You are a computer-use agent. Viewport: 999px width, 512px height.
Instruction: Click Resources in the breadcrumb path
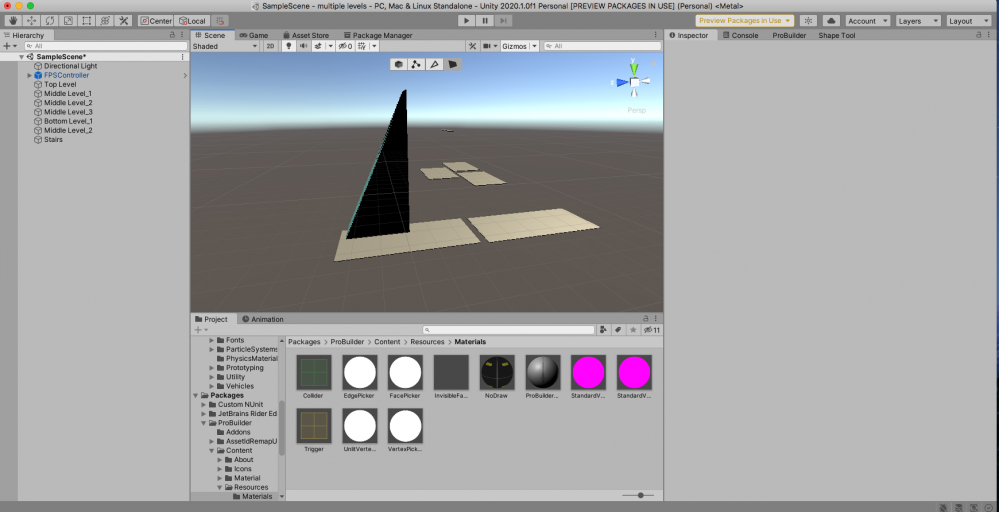tap(427, 342)
